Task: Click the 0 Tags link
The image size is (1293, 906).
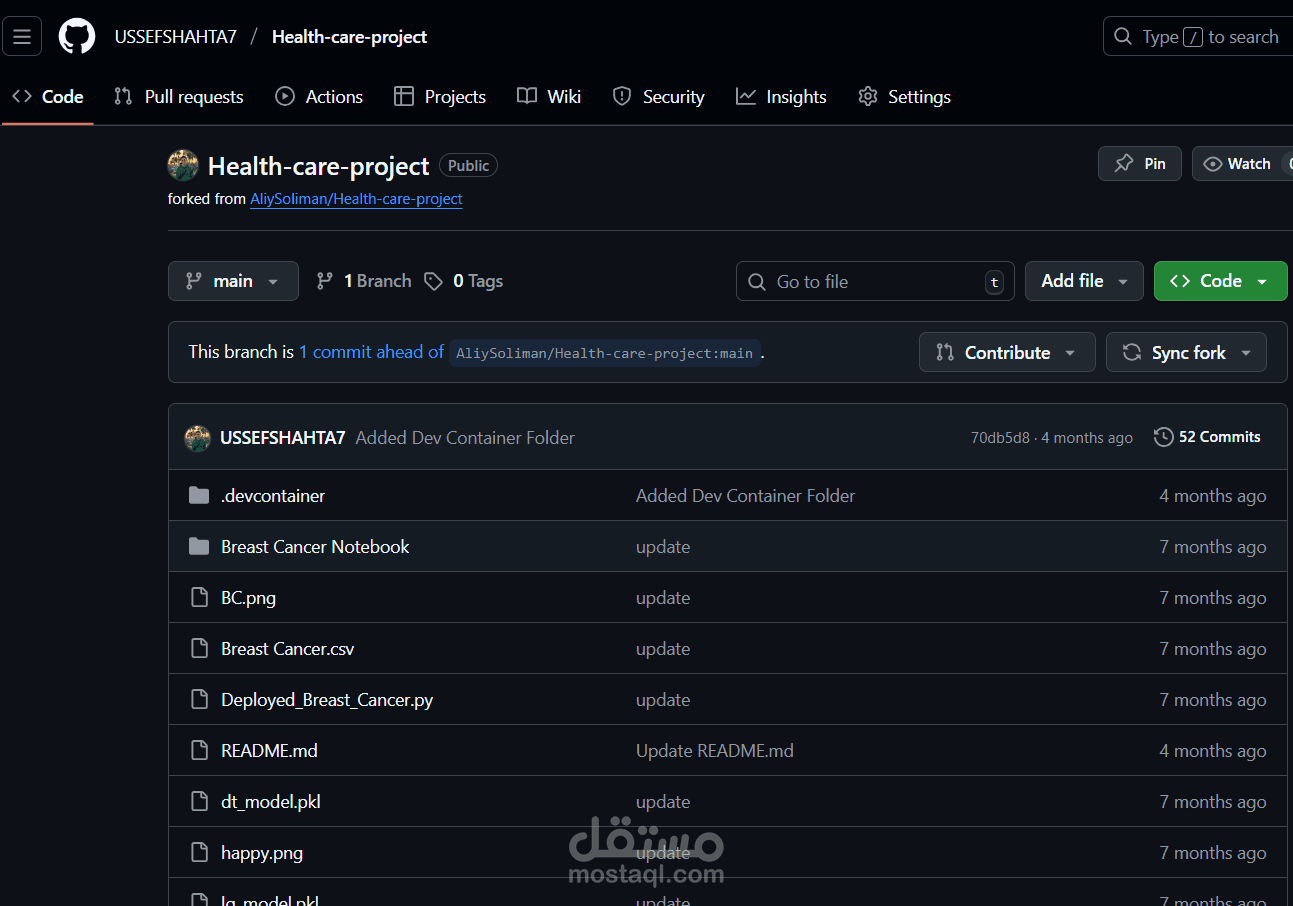Action: [464, 281]
